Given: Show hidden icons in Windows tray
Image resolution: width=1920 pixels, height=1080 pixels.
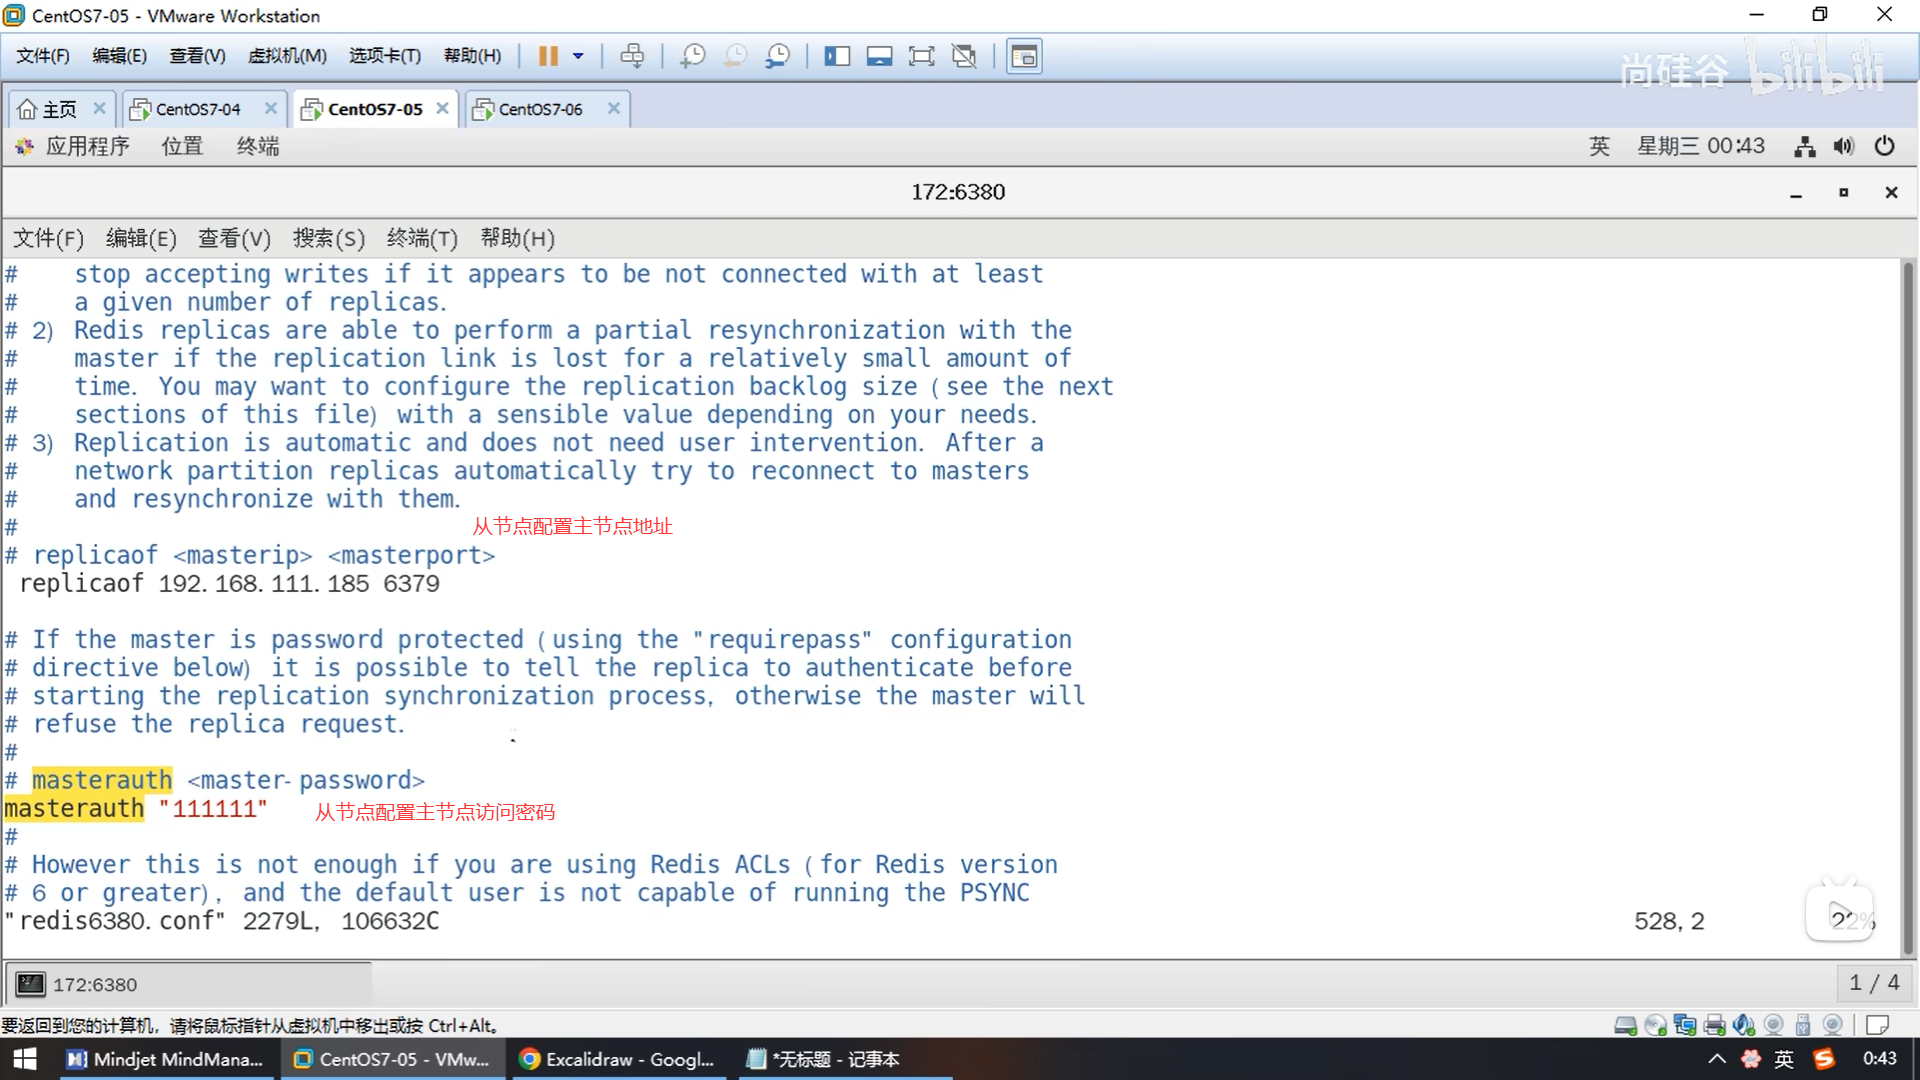Looking at the screenshot, I should click(x=1716, y=1059).
